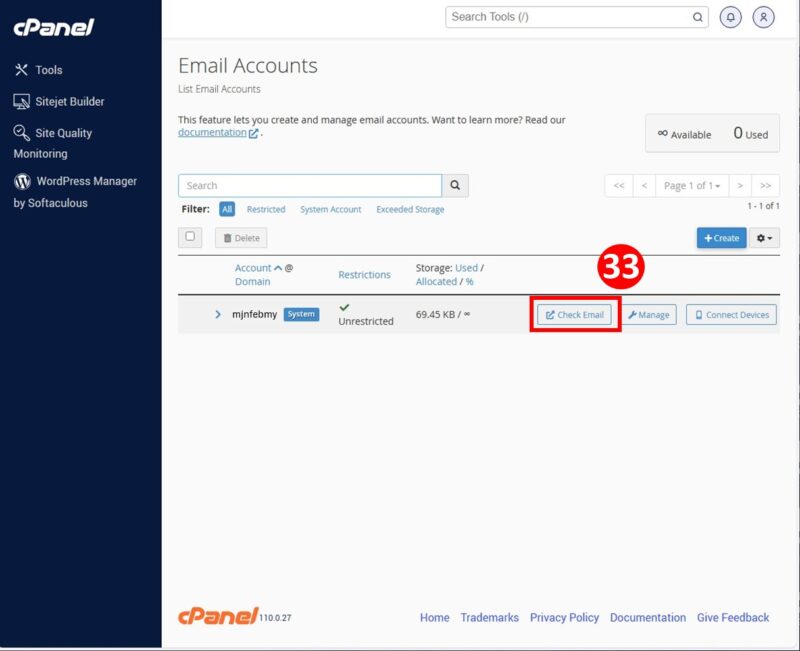
Task: Open the notifications bell
Action: [x=724, y=17]
